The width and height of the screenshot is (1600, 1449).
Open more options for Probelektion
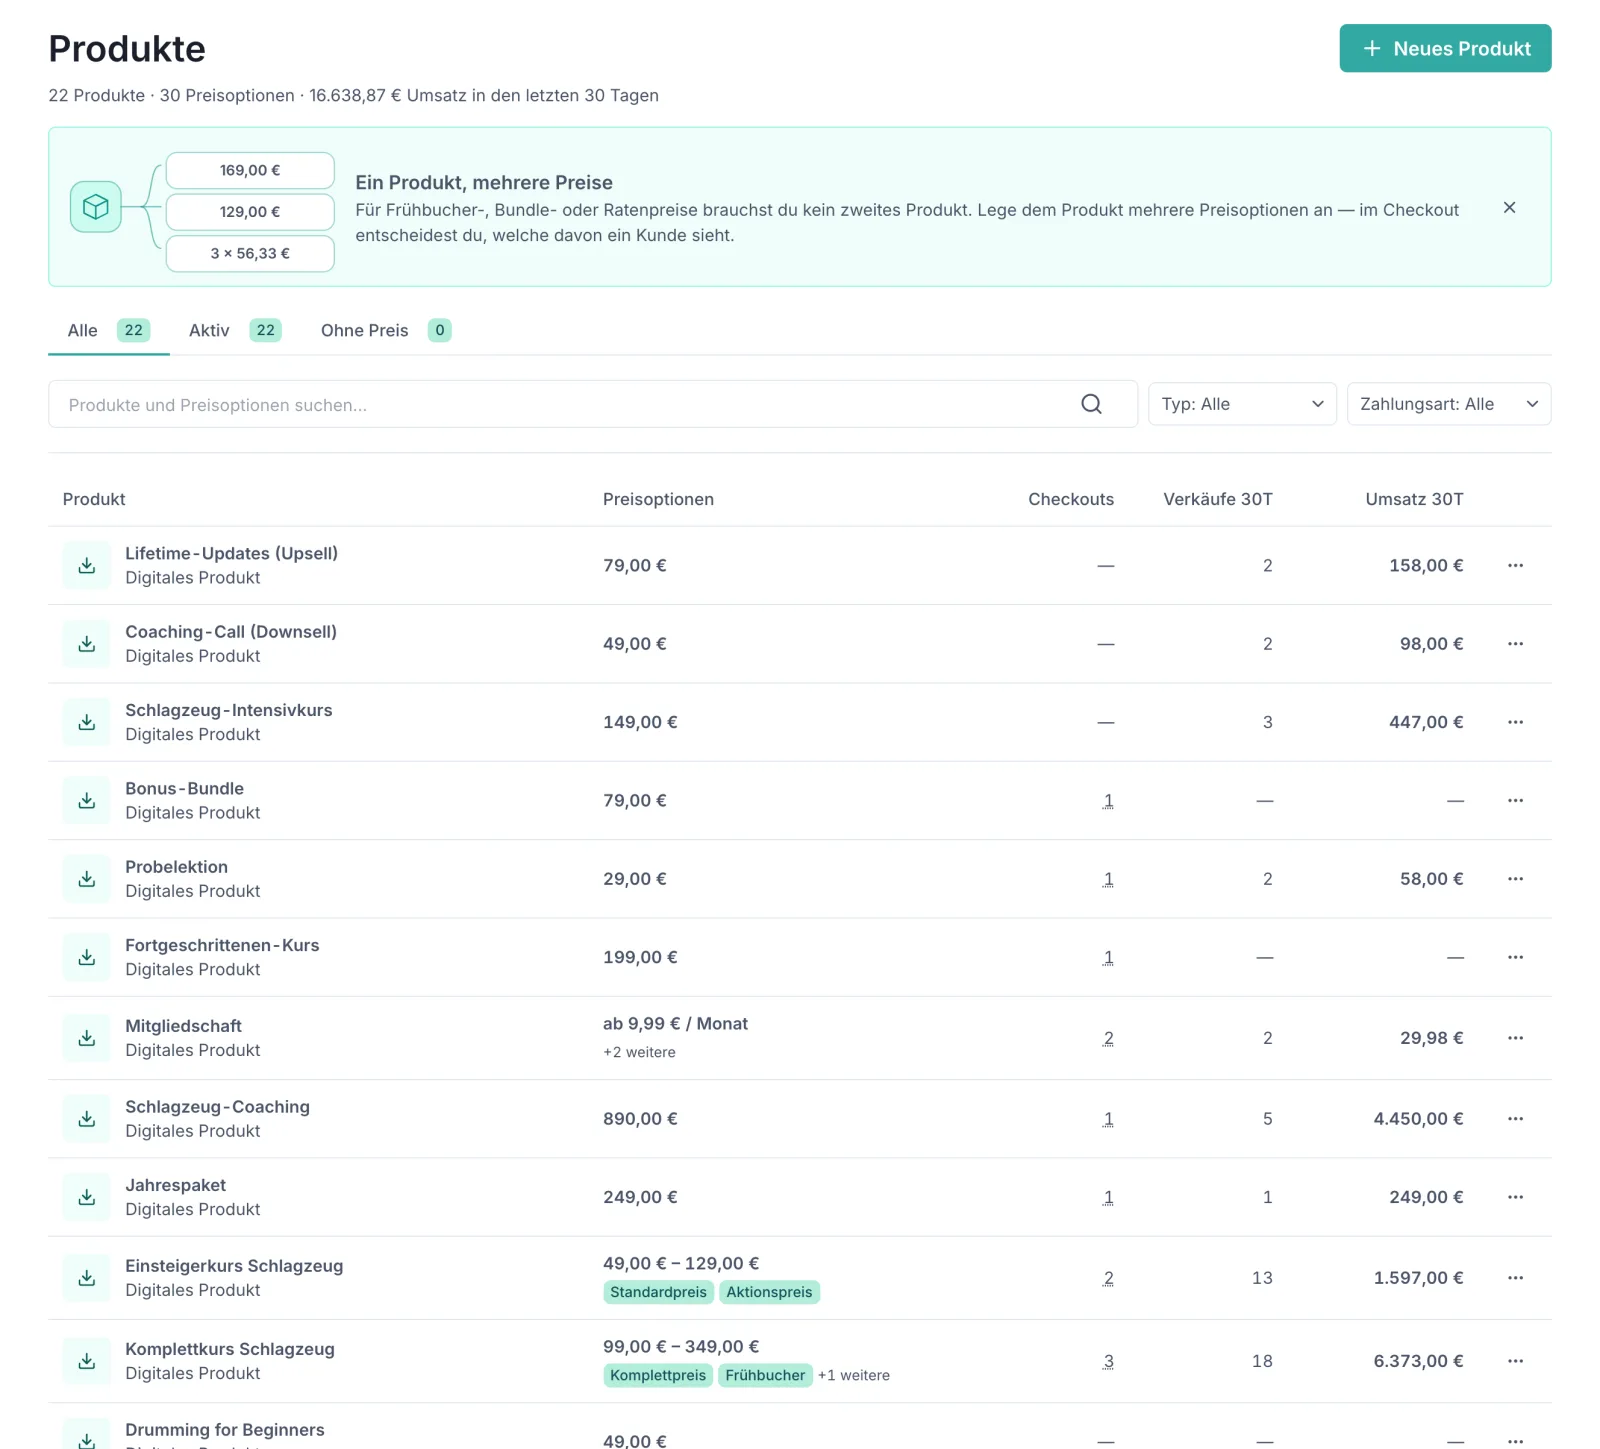tap(1515, 879)
